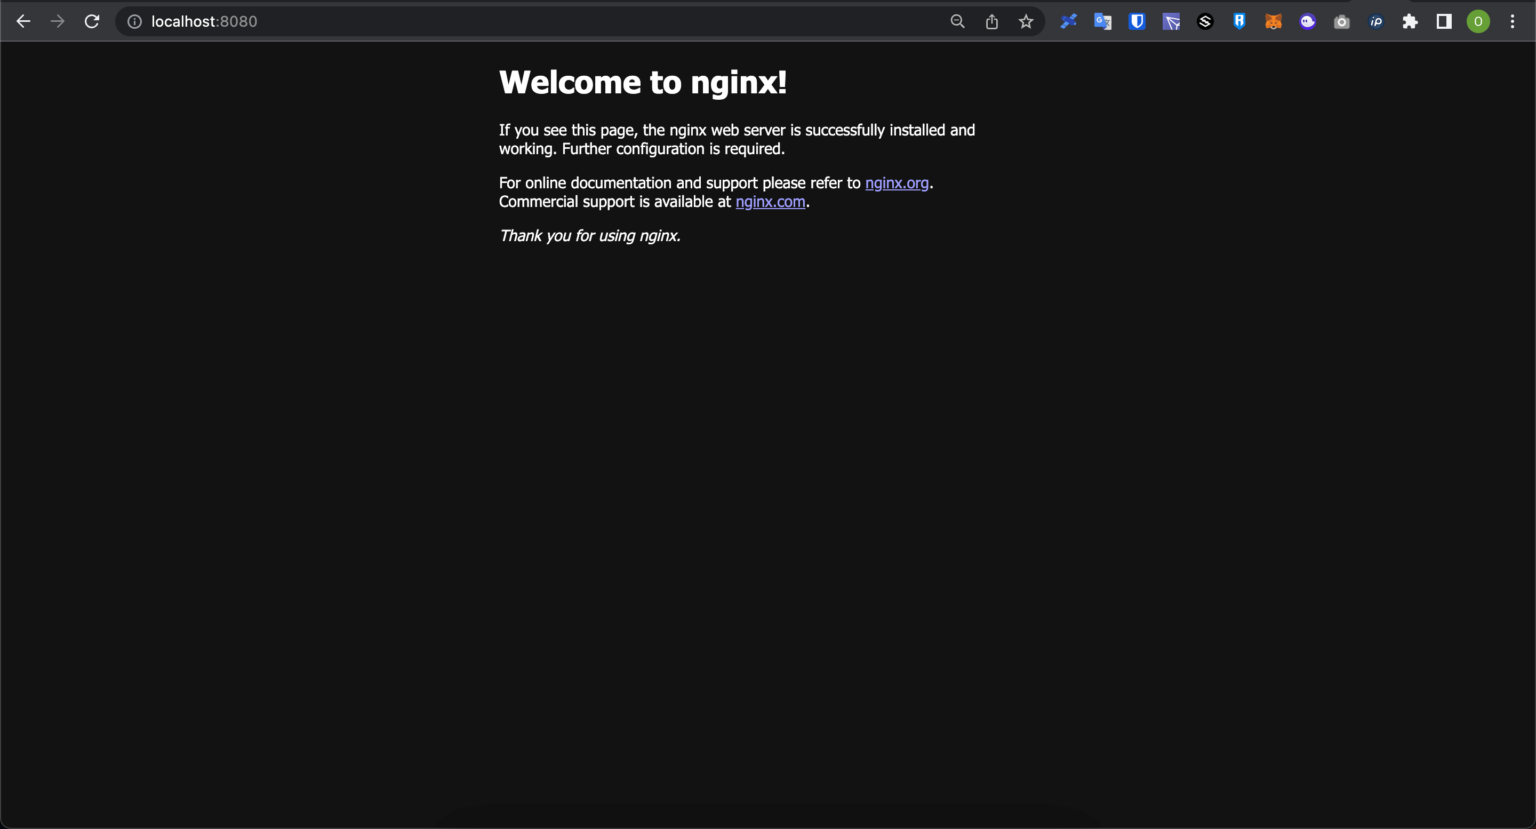Click the share icon in the toolbar
1536x829 pixels.
coord(991,21)
